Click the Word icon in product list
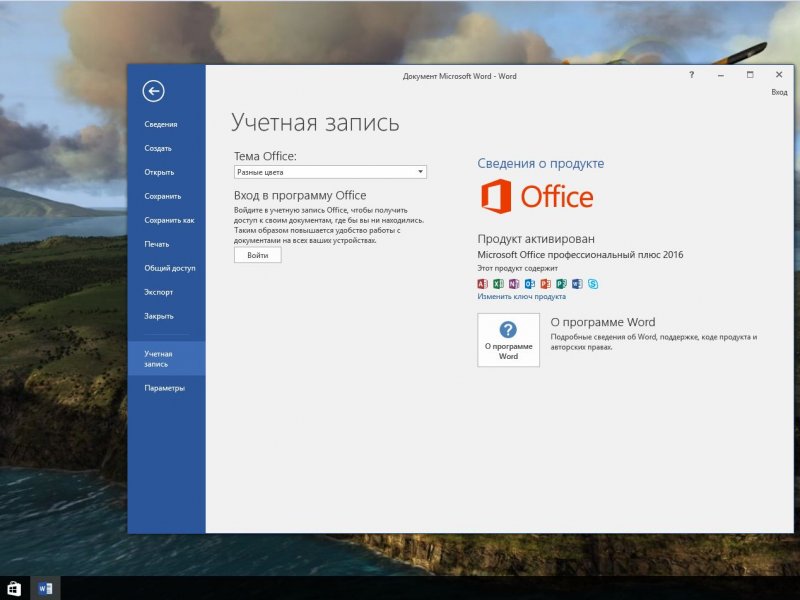 point(577,284)
